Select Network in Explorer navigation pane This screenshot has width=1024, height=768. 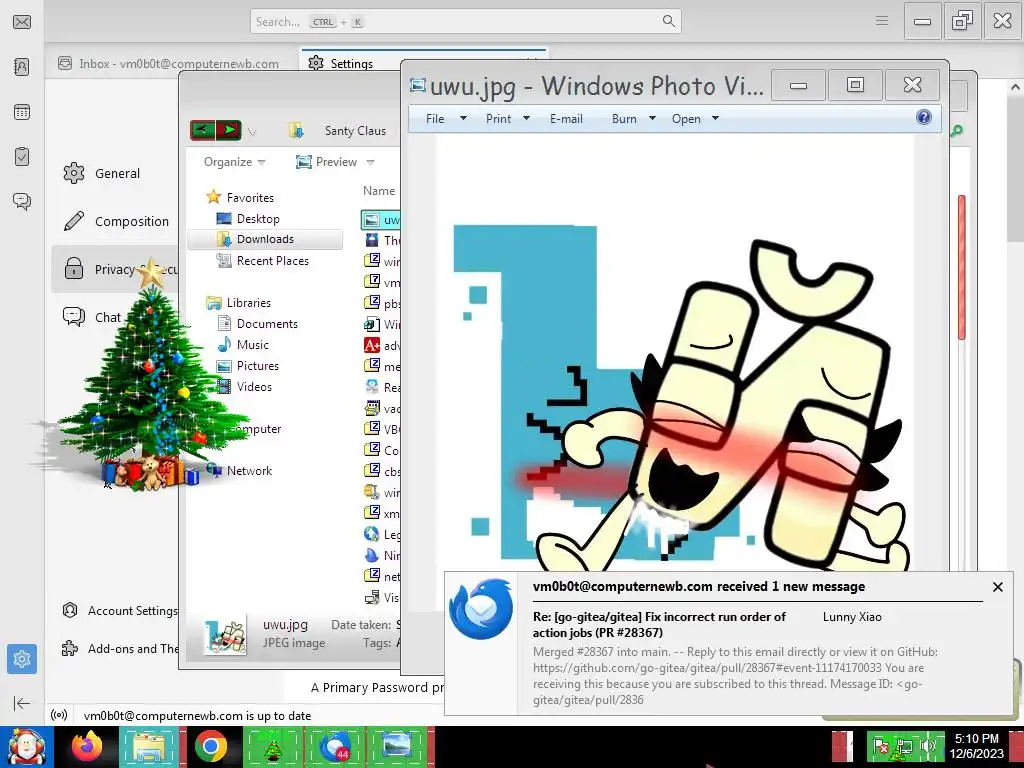[x=239, y=470]
